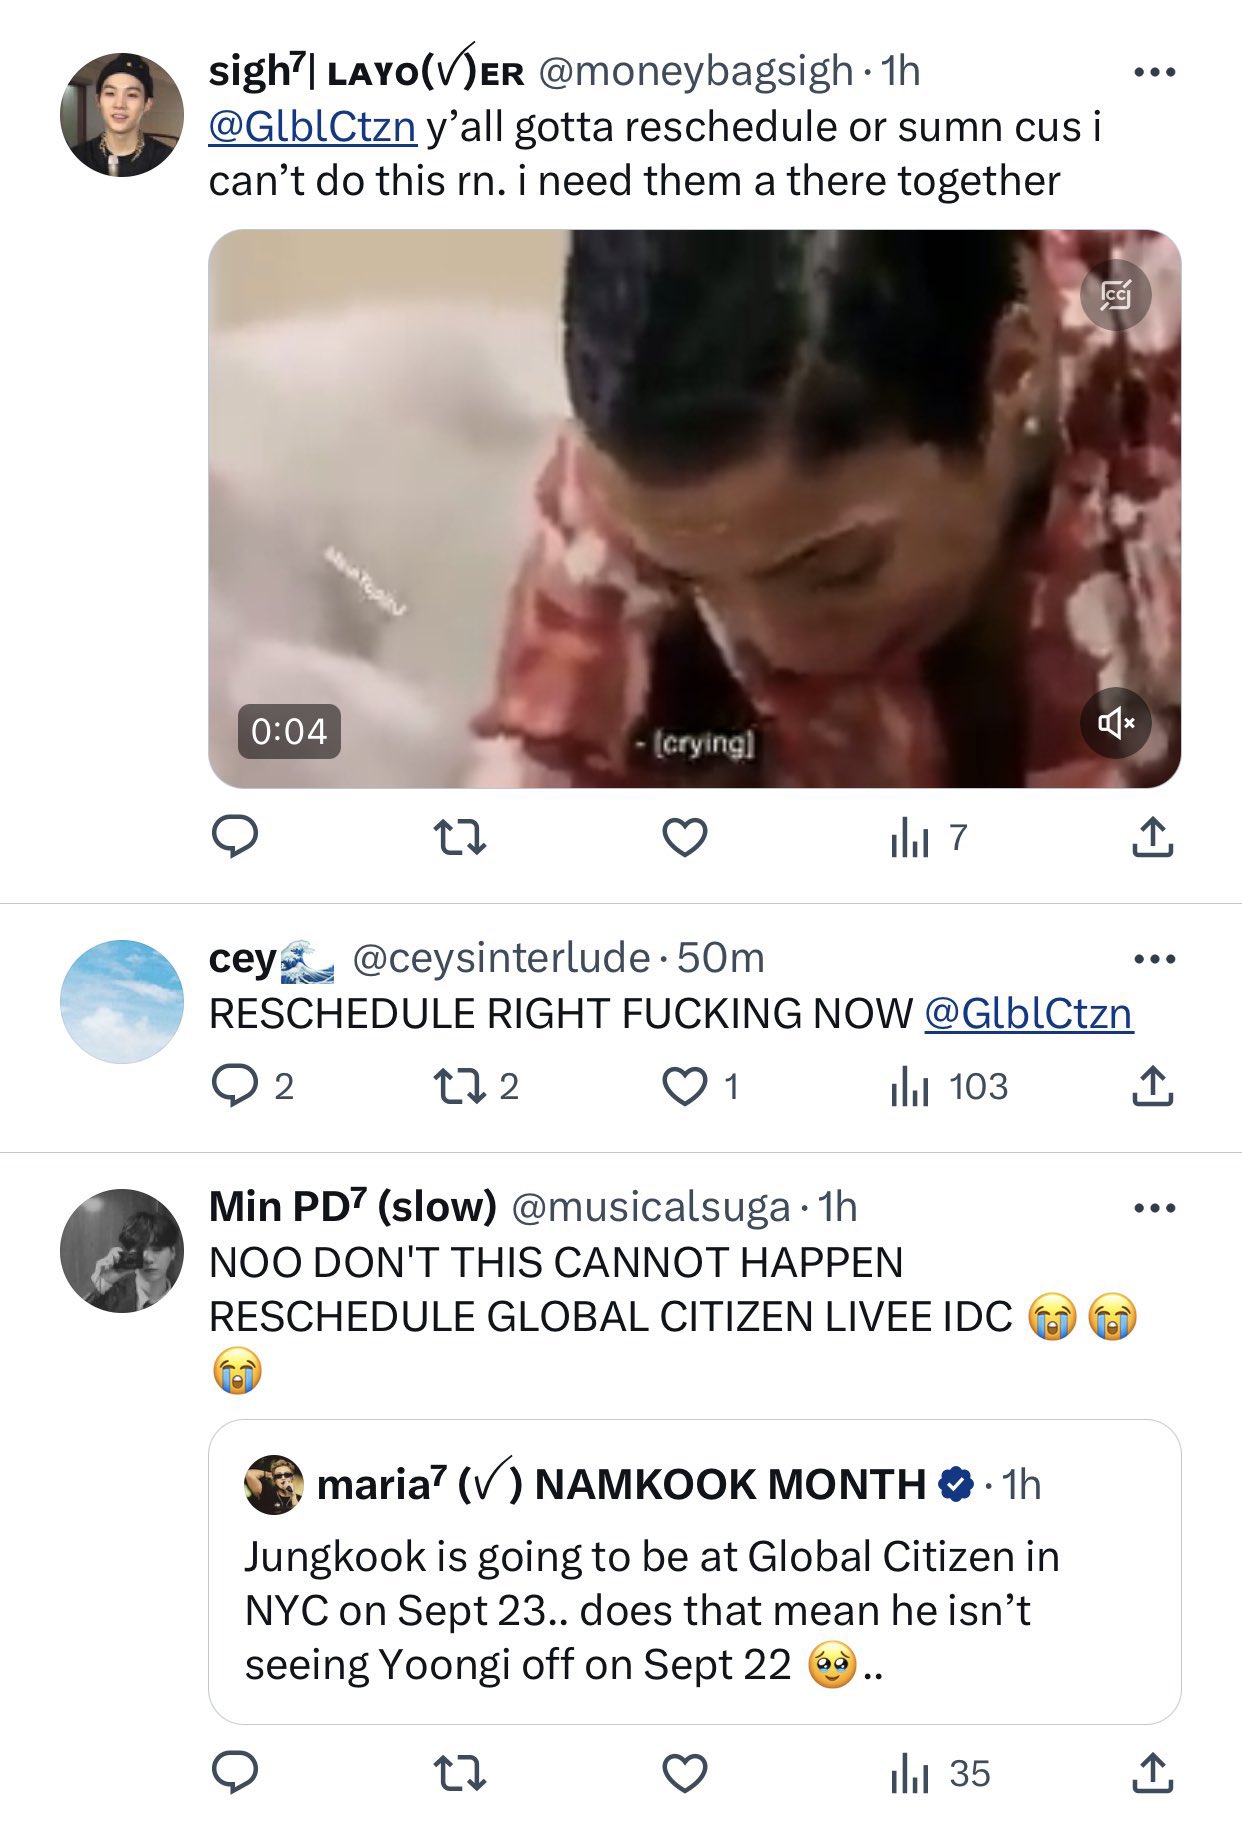Open more options for @ceysinterlude tweet
Image resolution: width=1242 pixels, height=1830 pixels.
click(1154, 959)
